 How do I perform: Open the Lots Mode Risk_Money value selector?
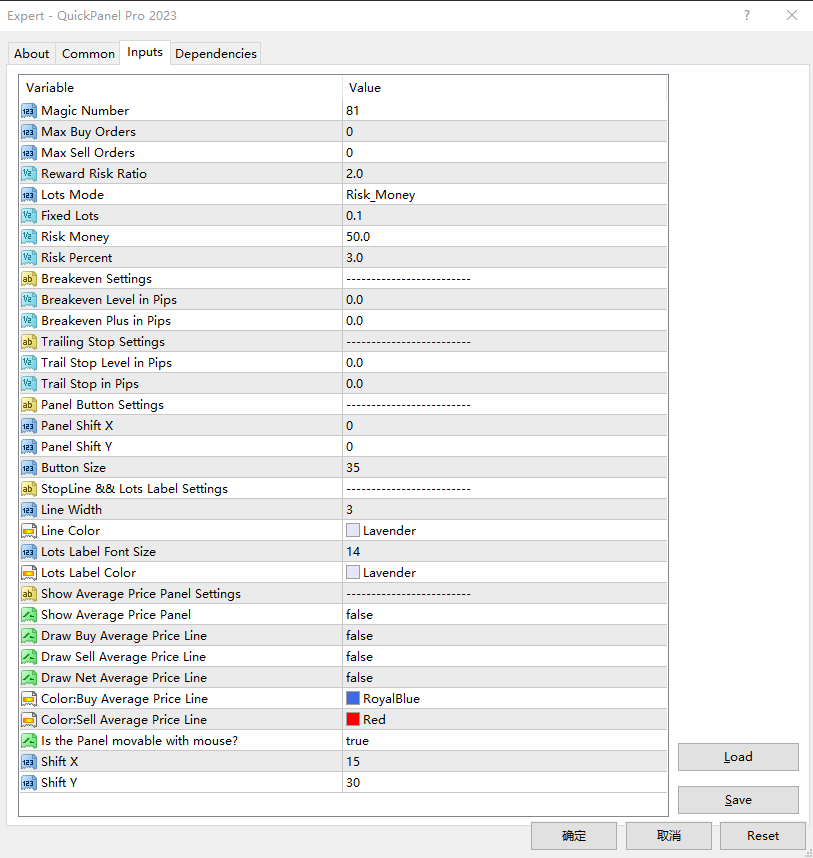(x=504, y=195)
